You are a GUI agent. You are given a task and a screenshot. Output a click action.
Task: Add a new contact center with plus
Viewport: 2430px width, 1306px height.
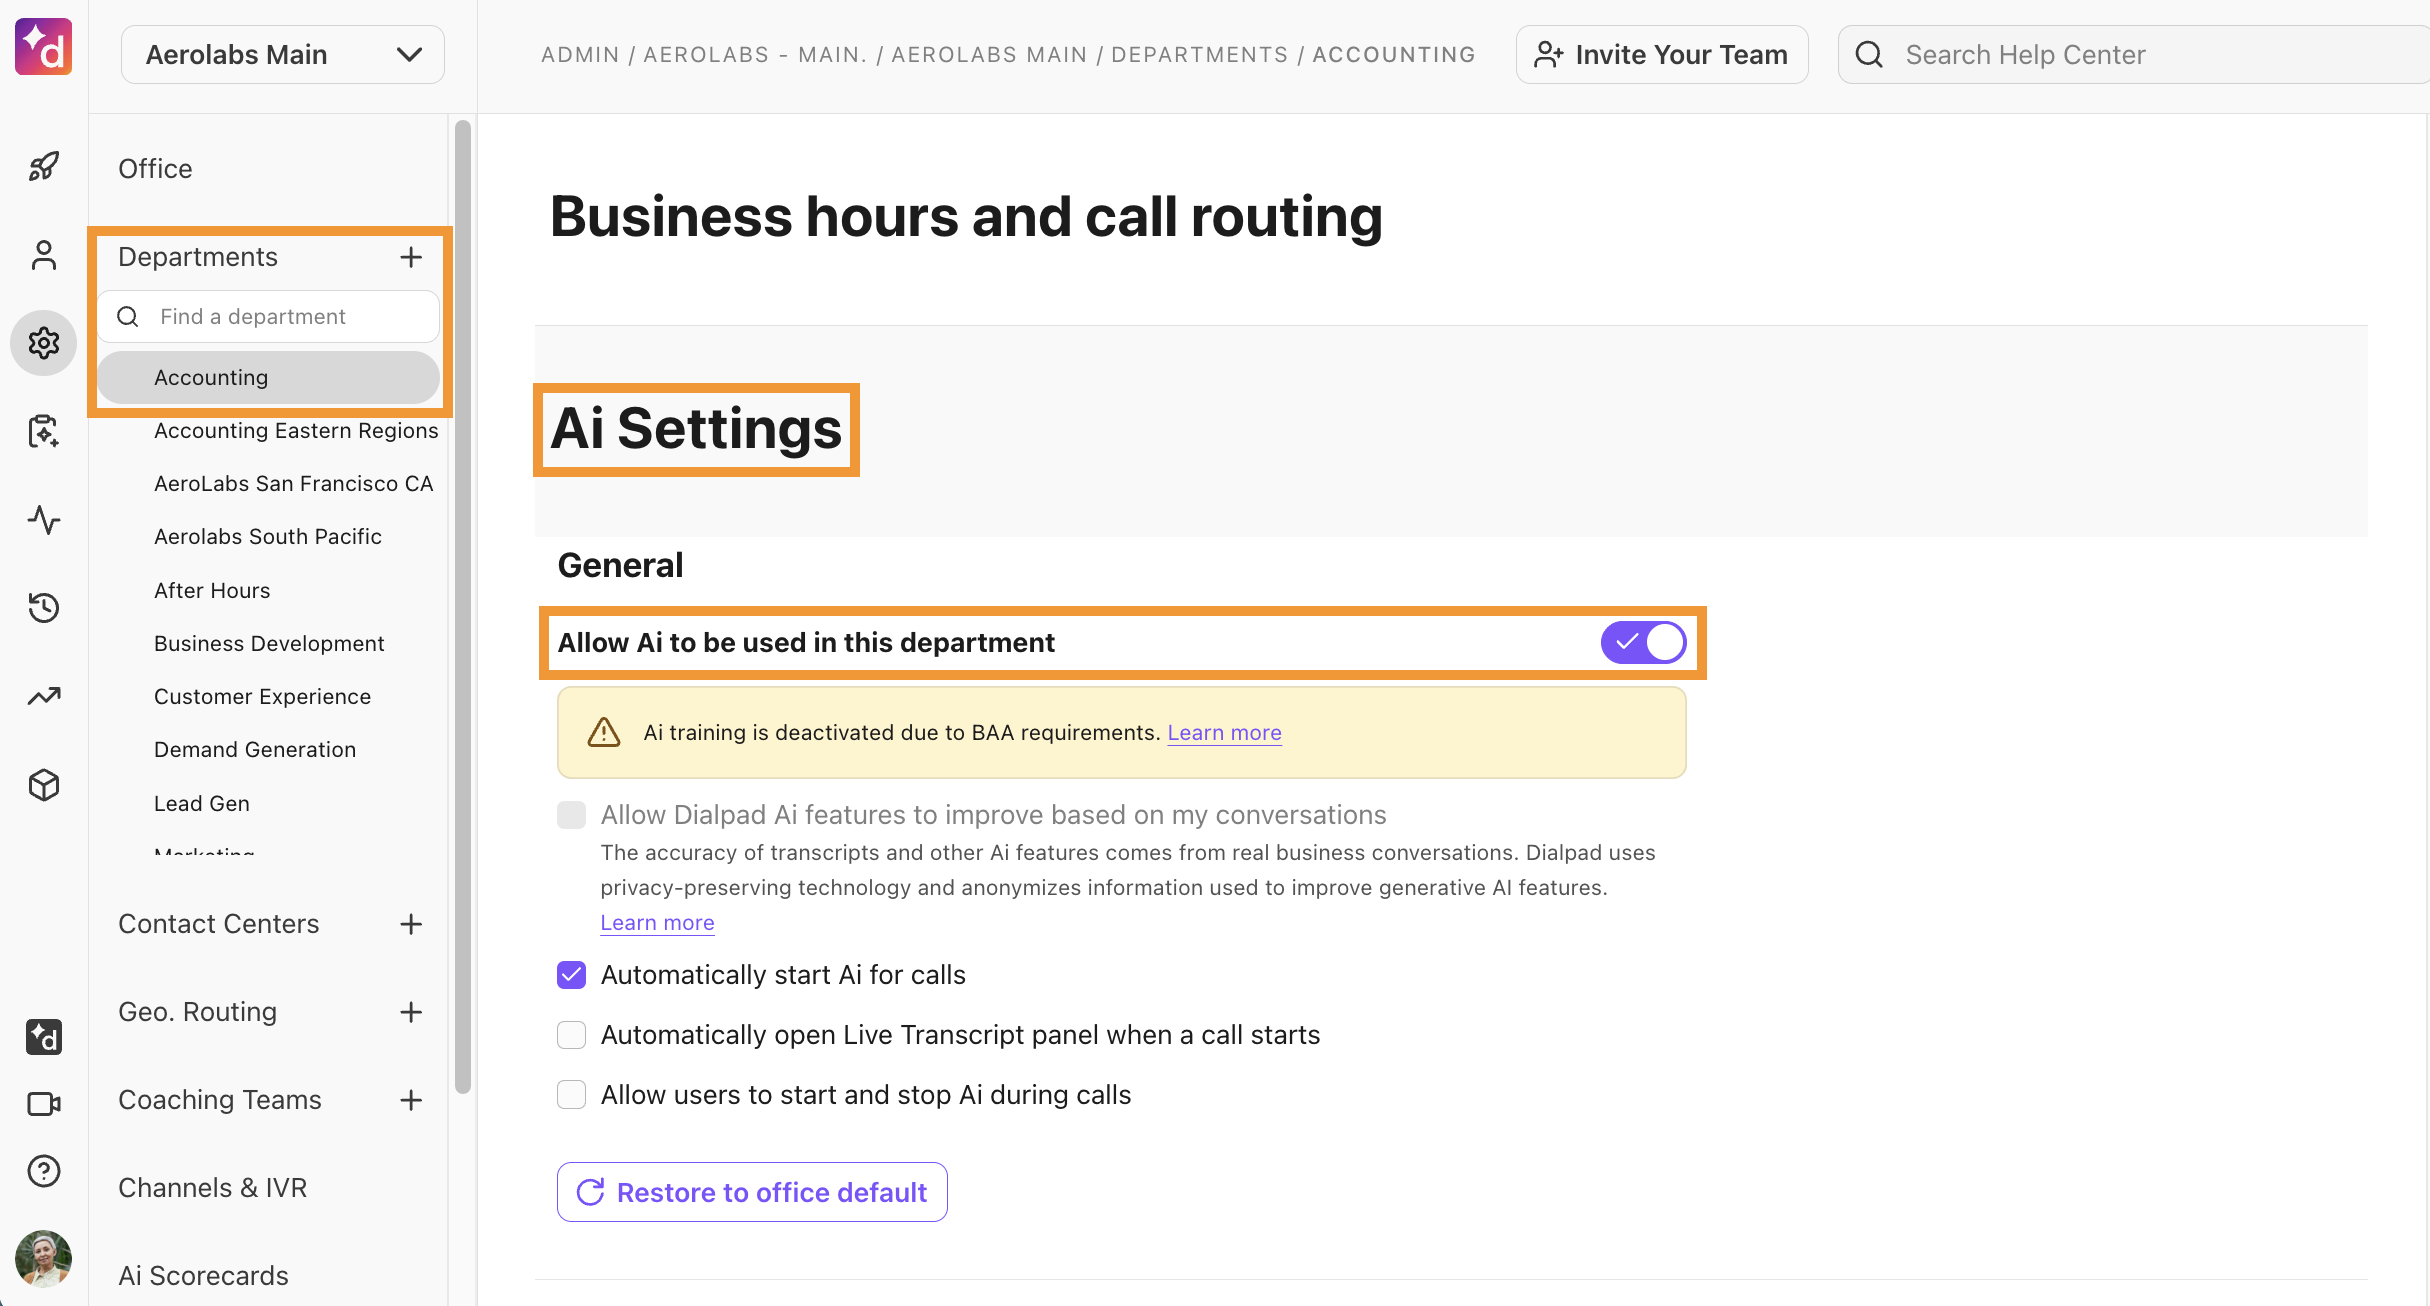point(411,924)
